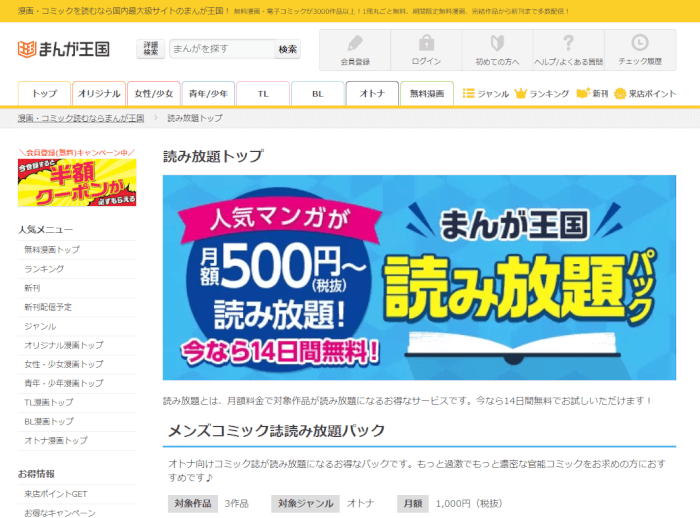700x518 pixels.
Task: Switch to the 青年/少年 tab
Action: [208, 93]
